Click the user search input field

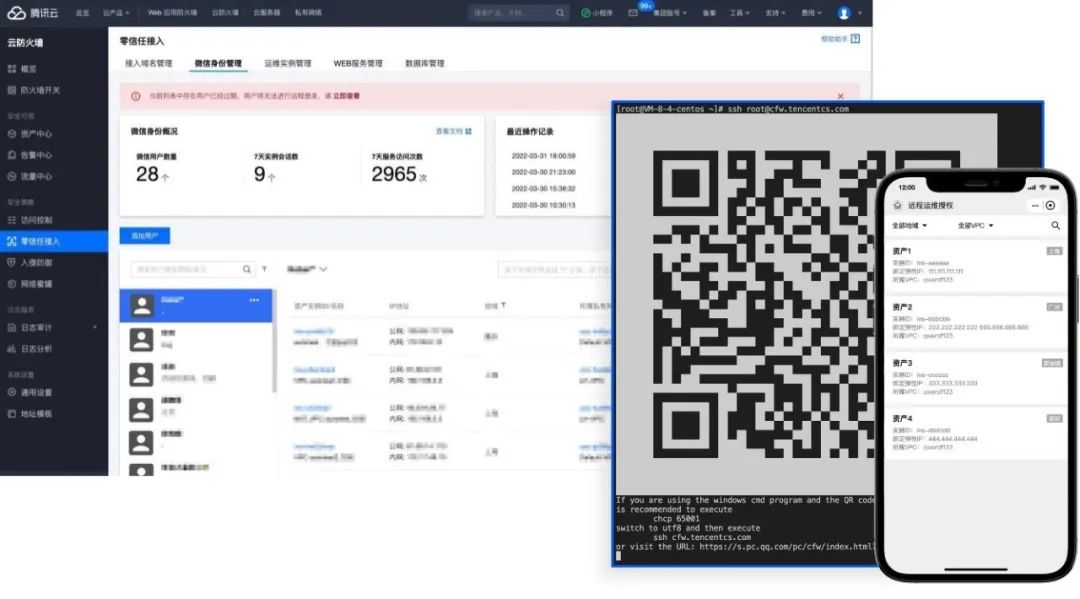[x=187, y=269]
